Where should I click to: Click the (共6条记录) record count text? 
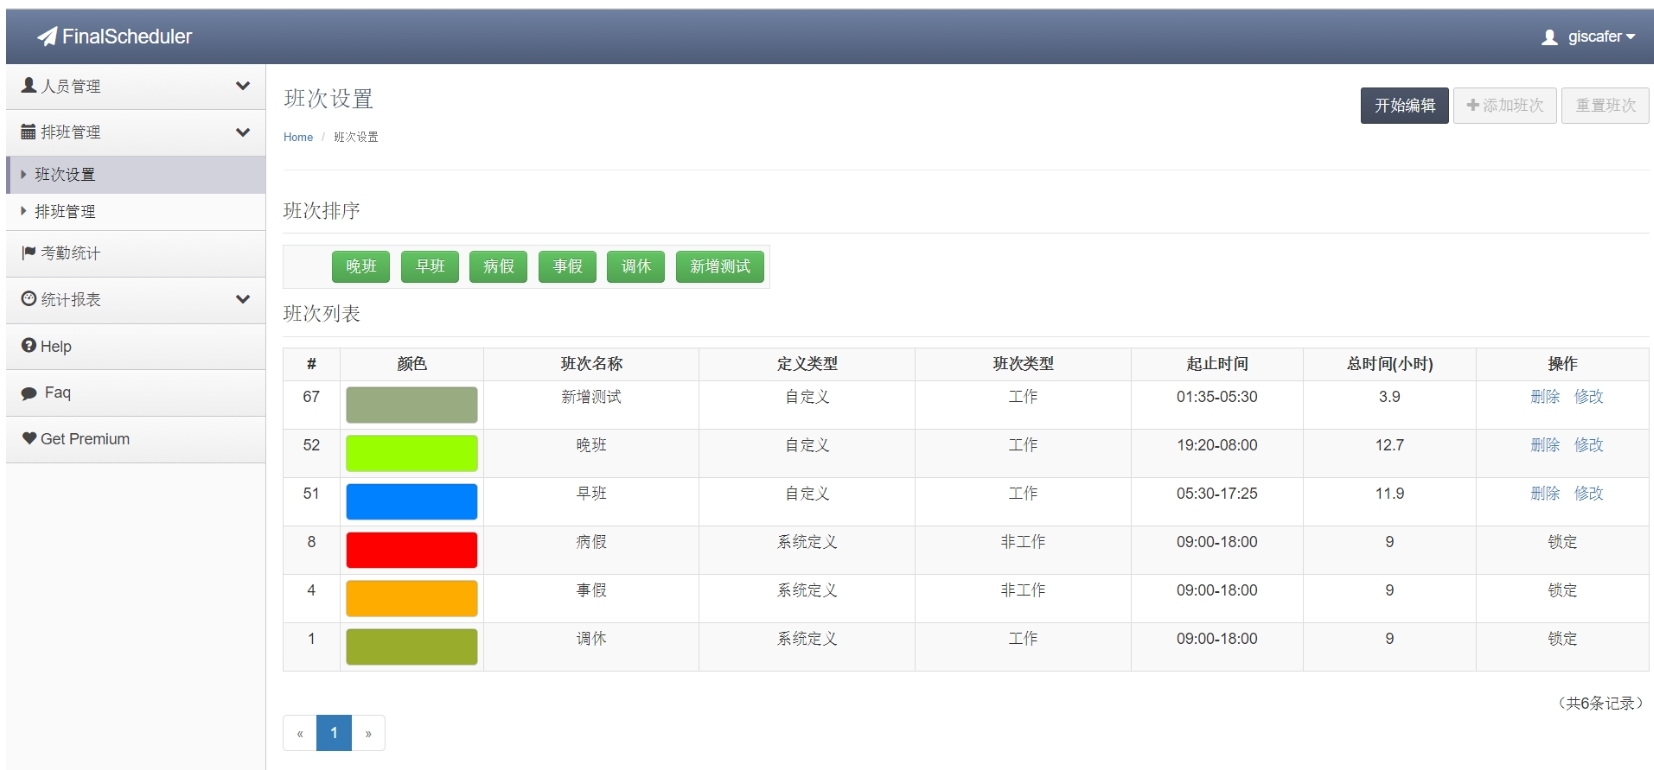click(1600, 703)
